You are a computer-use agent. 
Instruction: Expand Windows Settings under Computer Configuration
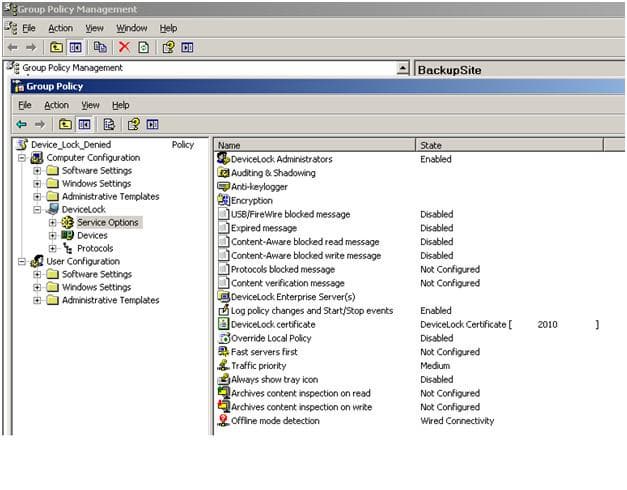pos(37,184)
